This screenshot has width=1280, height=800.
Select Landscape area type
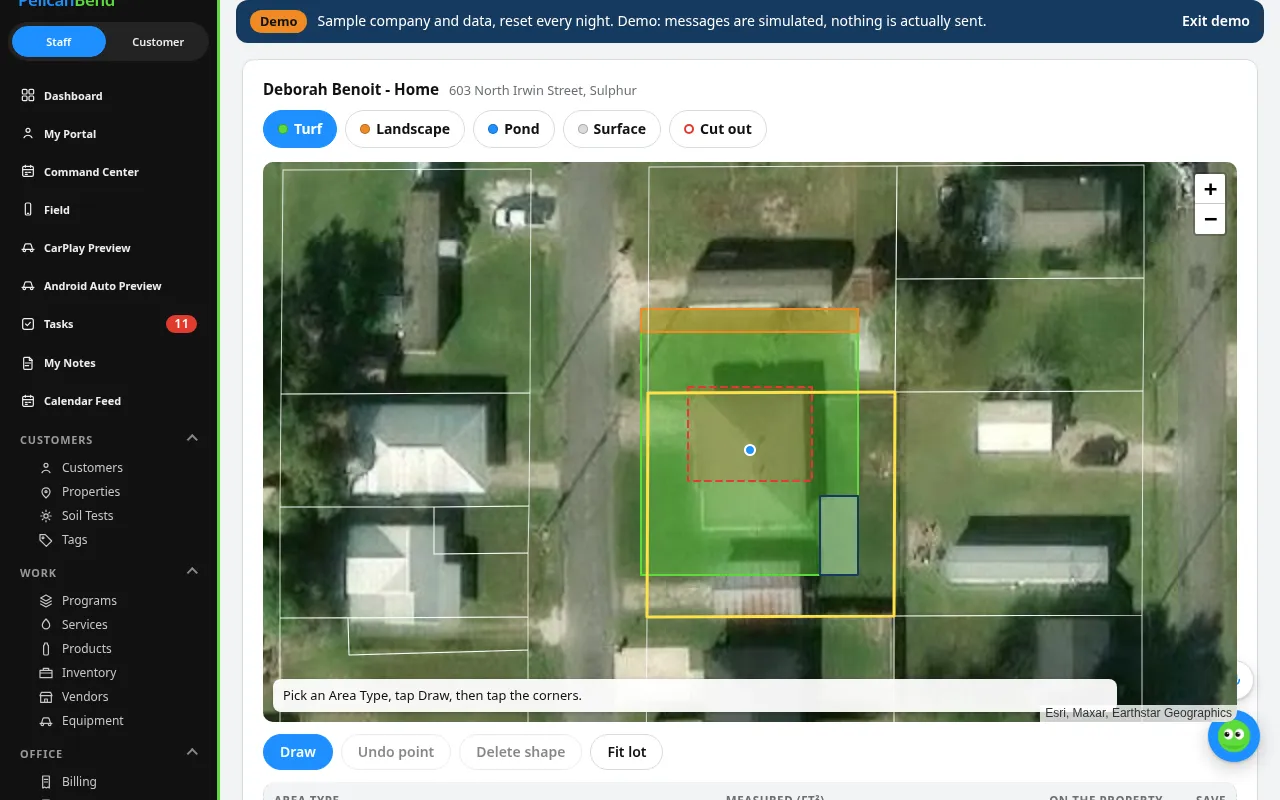[x=405, y=129]
